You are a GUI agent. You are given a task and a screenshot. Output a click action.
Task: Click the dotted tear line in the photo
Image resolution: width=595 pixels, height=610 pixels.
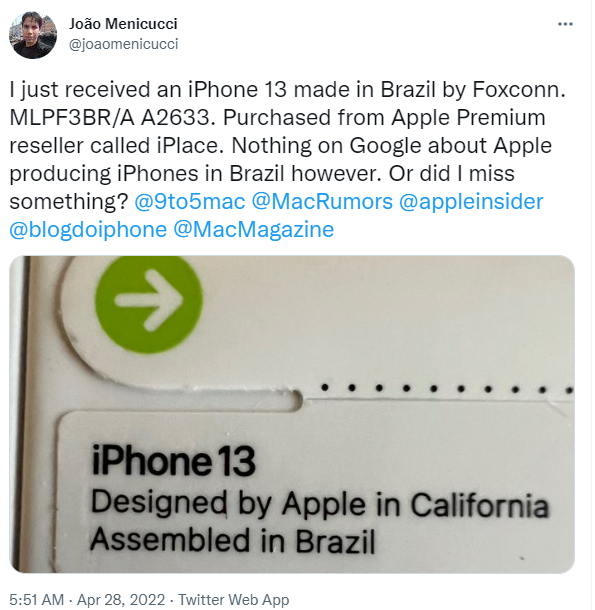click(x=446, y=388)
